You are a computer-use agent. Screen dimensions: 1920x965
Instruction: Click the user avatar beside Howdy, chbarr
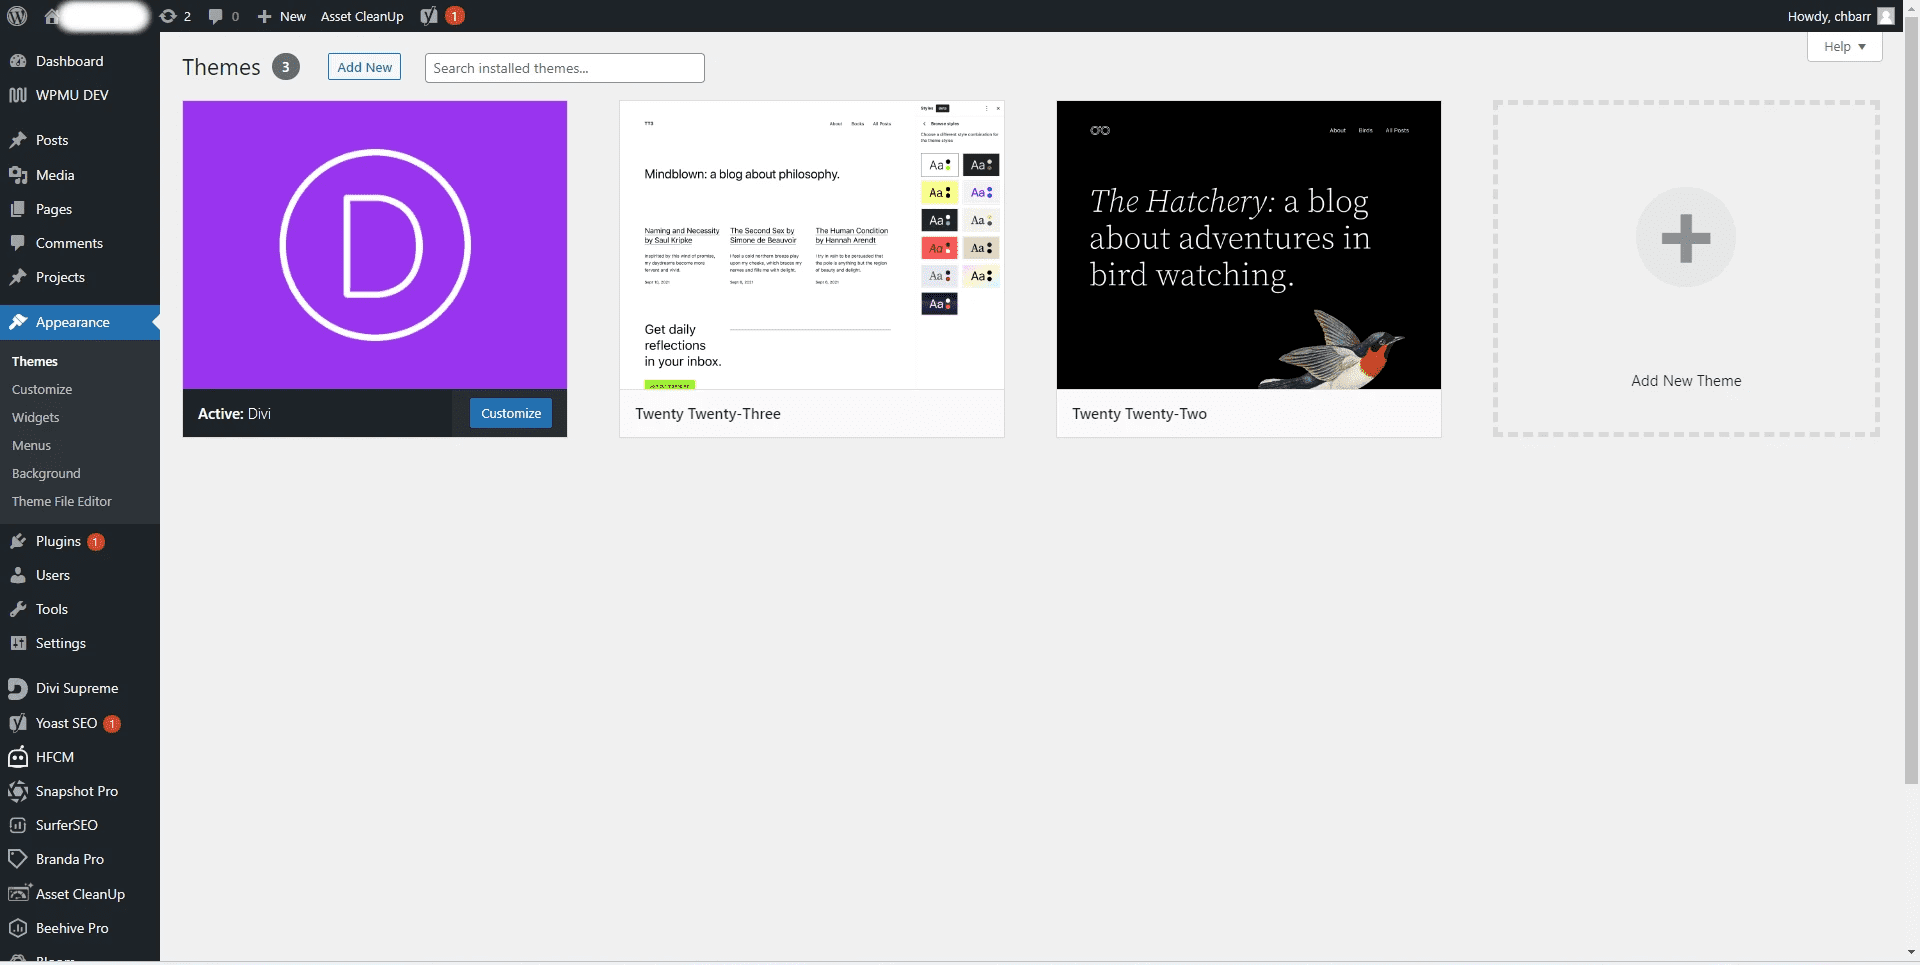click(x=1886, y=16)
